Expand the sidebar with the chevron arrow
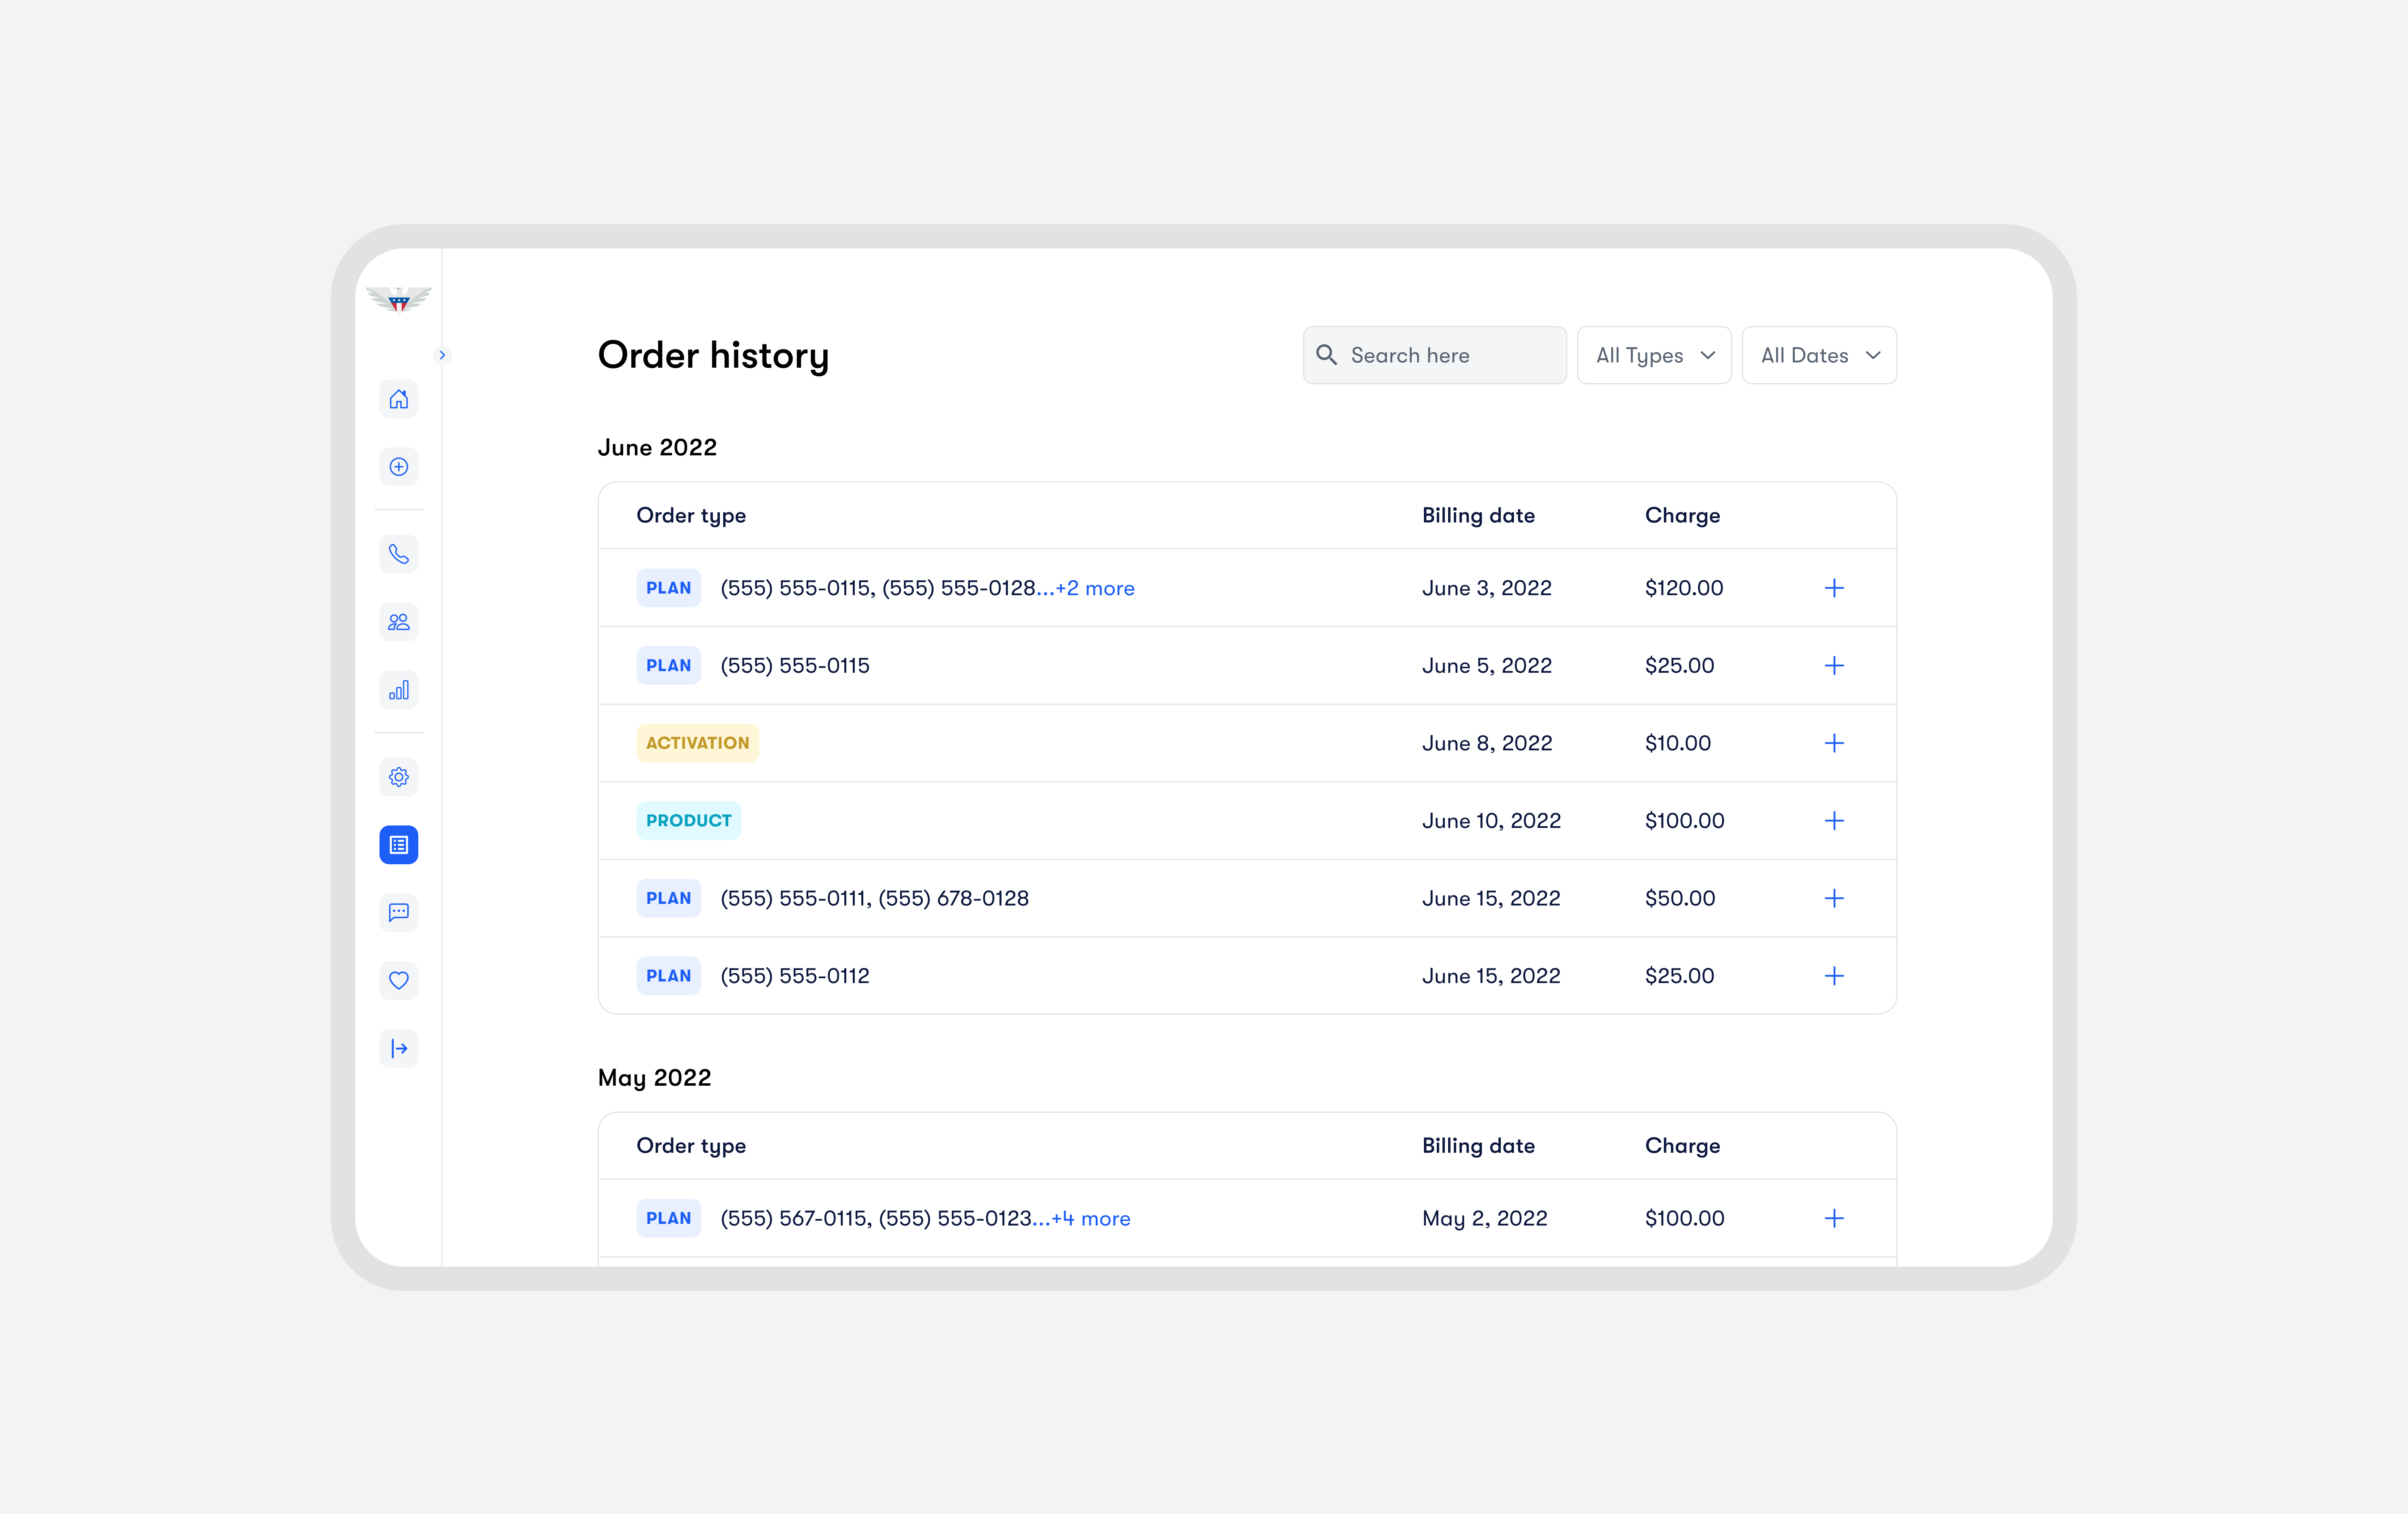2408x1514 pixels. [x=443, y=355]
